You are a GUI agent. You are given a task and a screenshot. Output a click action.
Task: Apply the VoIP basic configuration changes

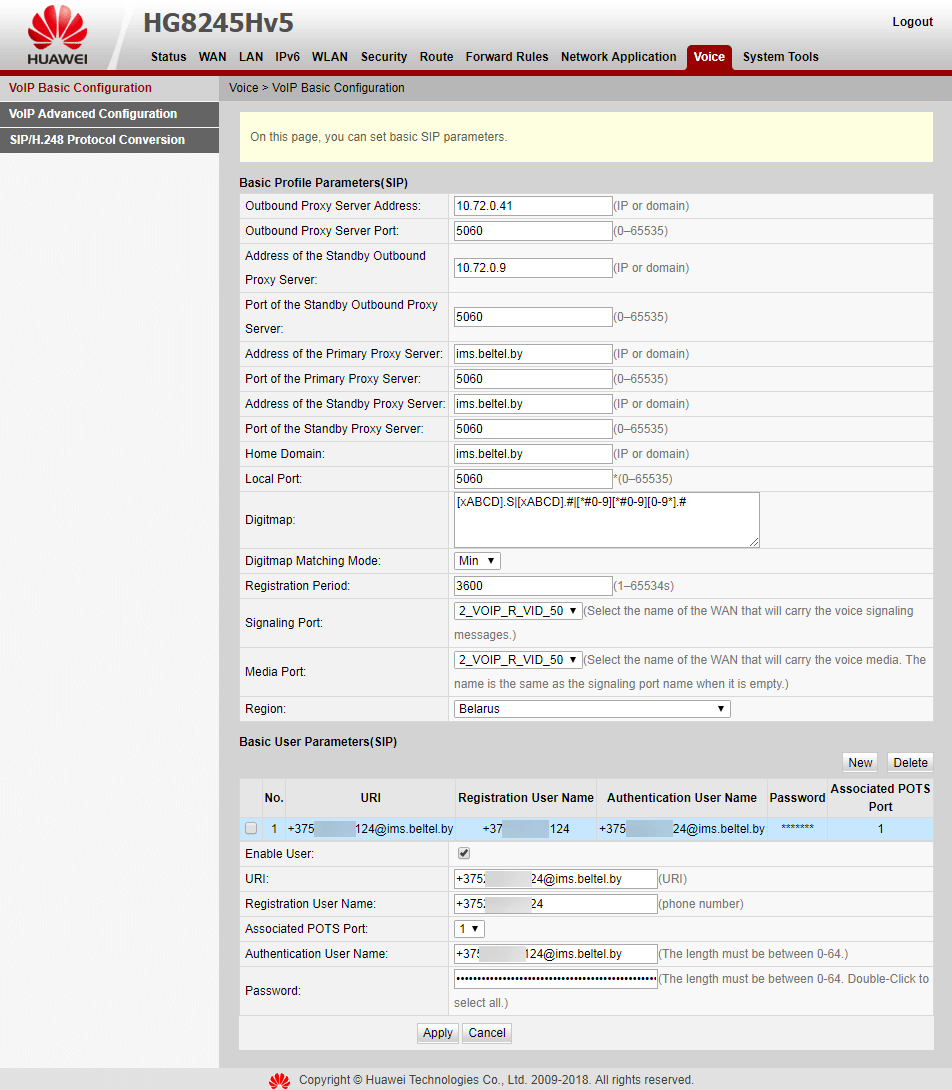point(437,1033)
